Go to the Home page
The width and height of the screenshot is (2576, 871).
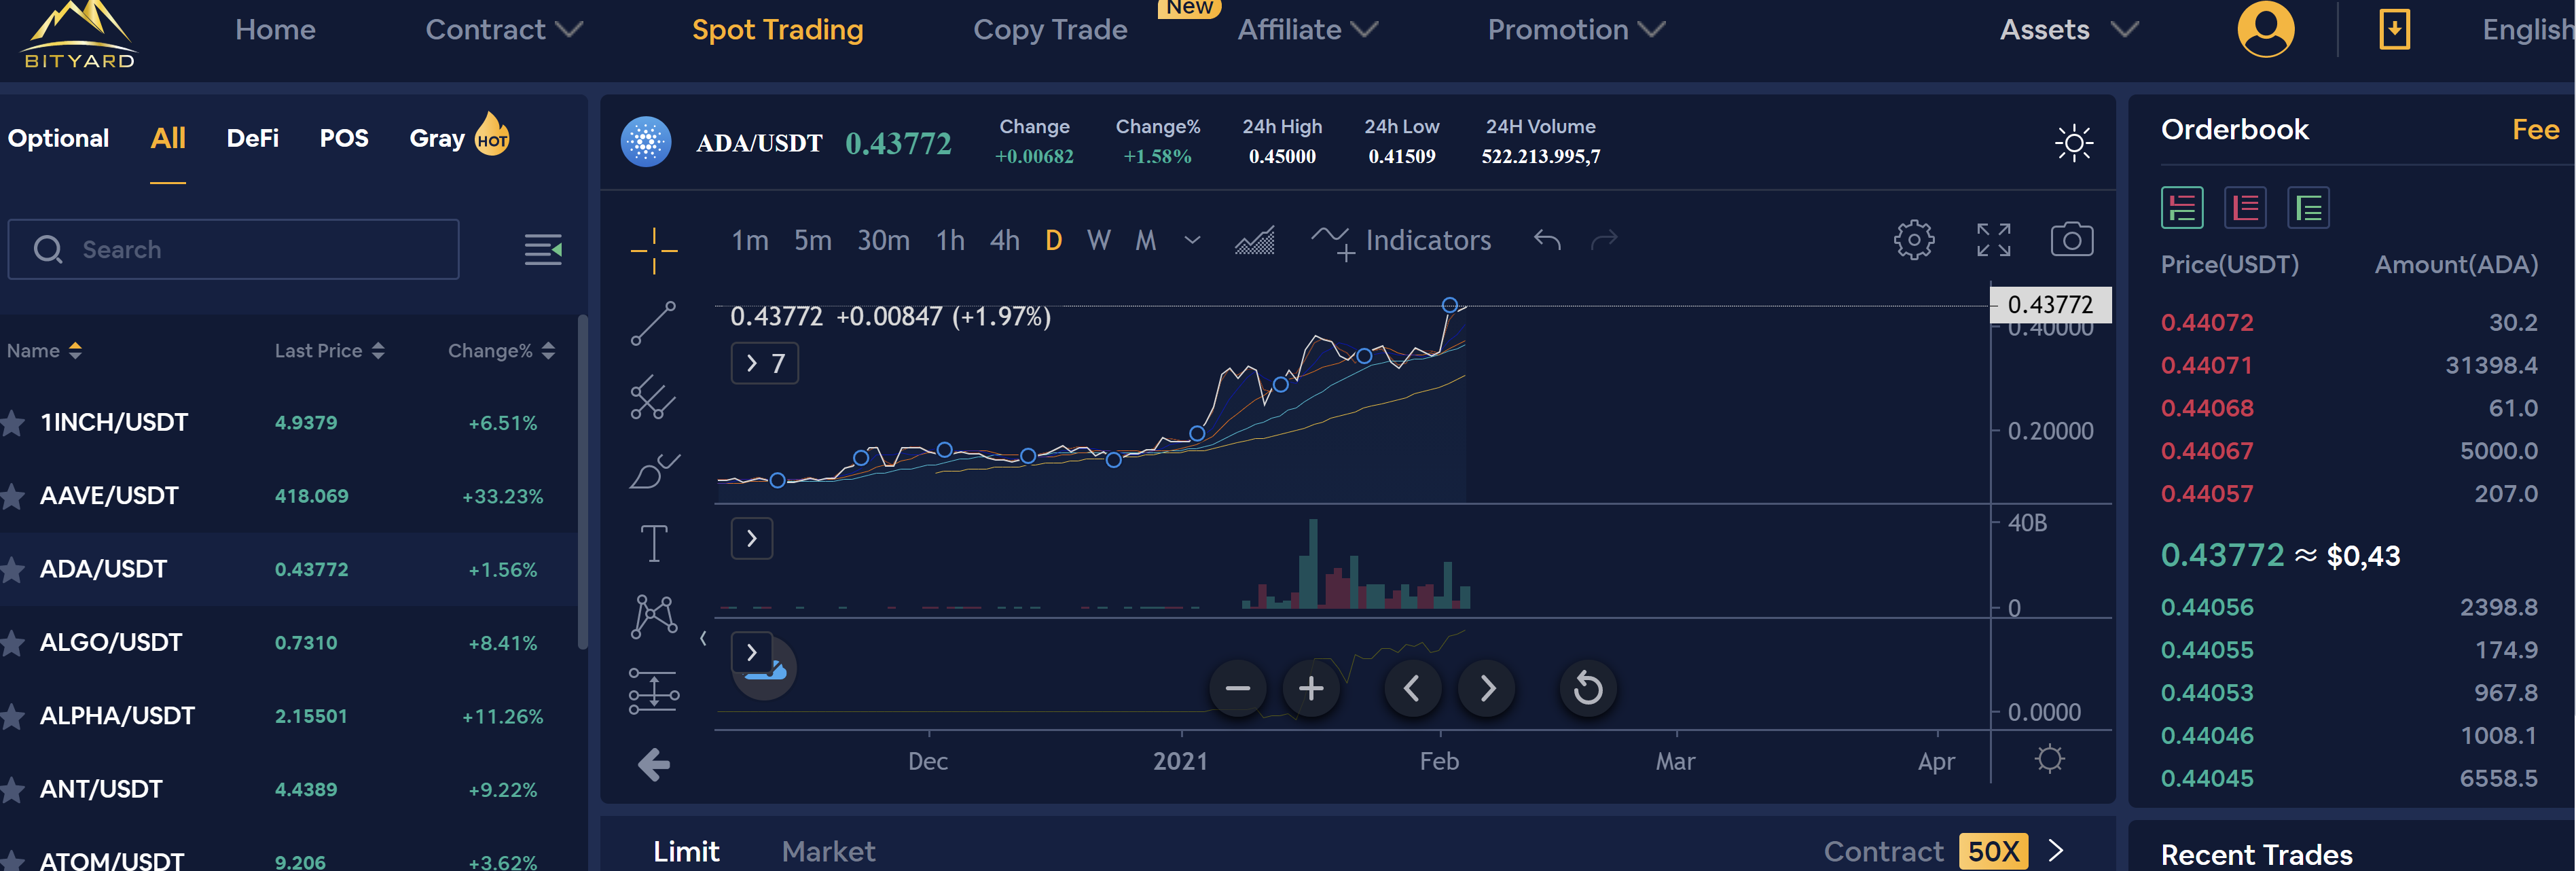275,30
